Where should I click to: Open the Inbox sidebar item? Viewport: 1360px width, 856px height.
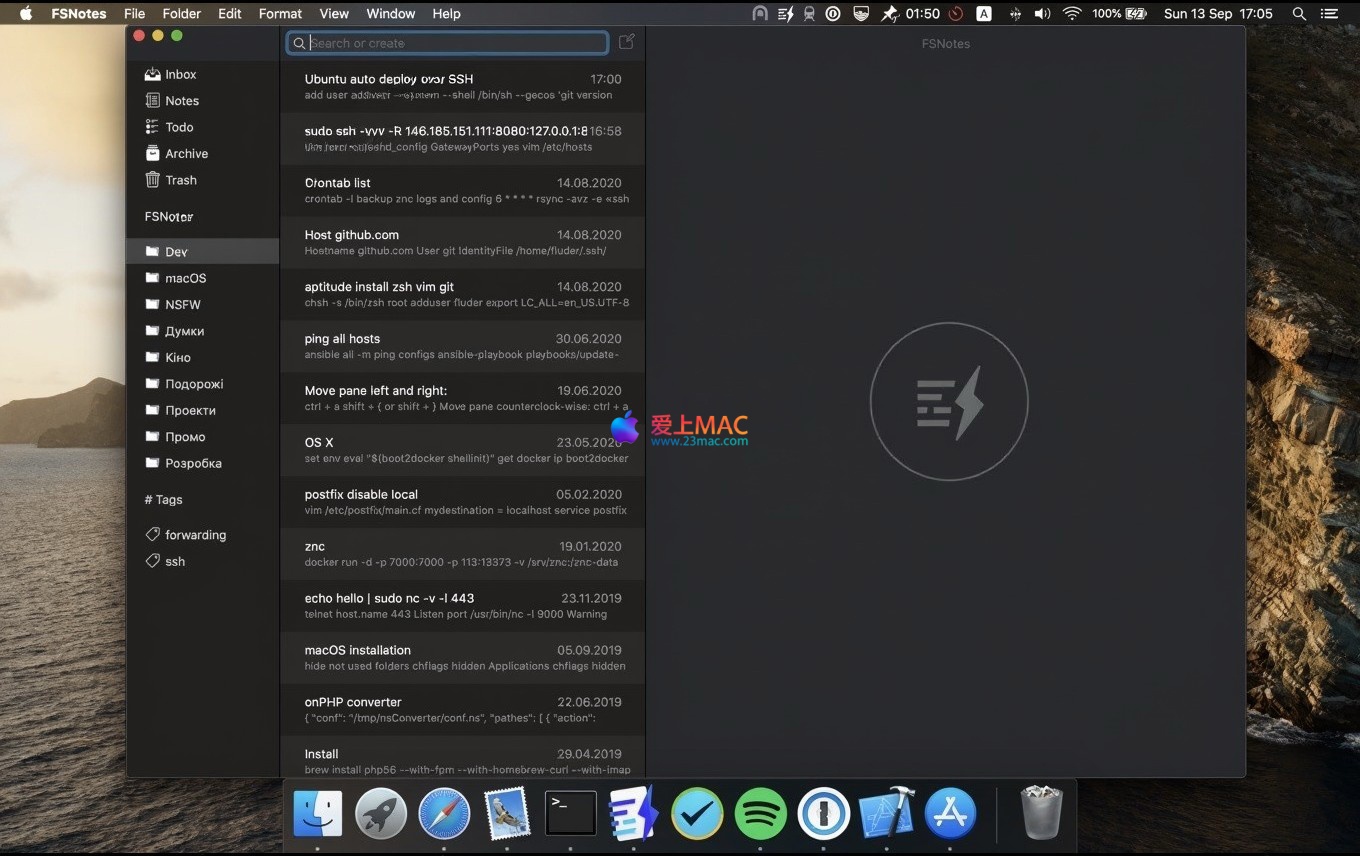pos(180,74)
